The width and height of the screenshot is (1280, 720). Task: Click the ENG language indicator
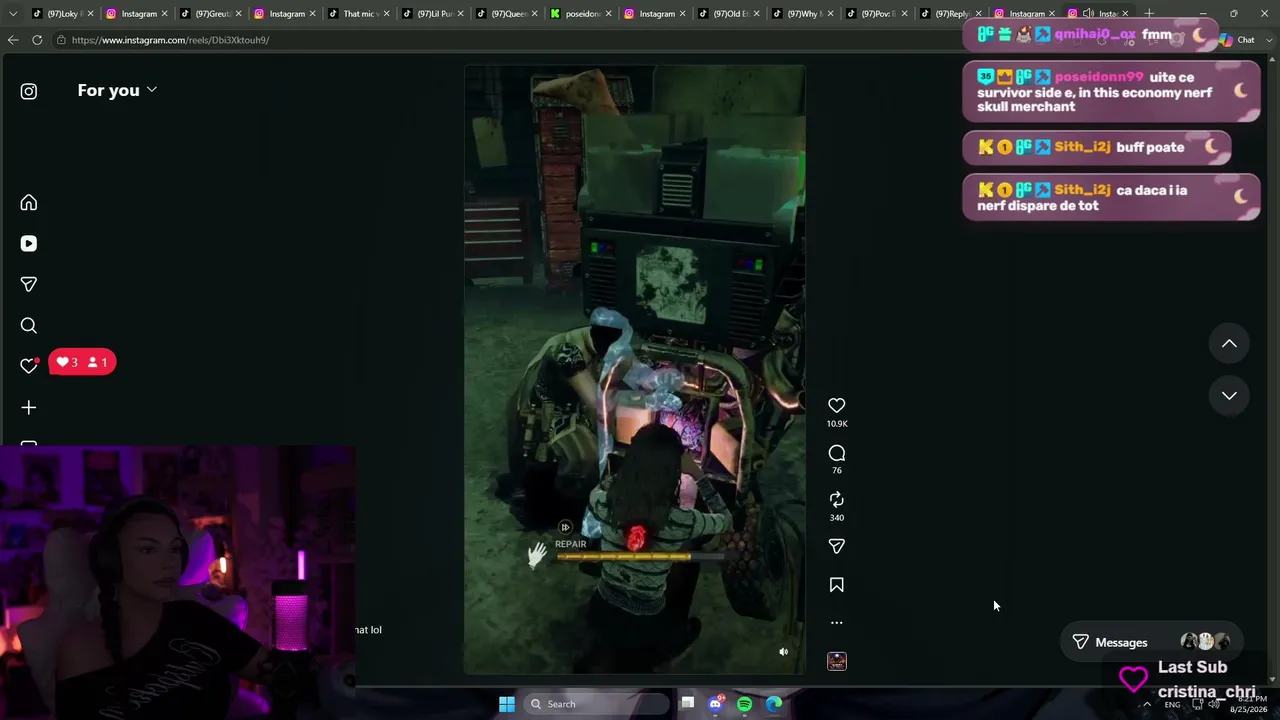coord(1172,705)
